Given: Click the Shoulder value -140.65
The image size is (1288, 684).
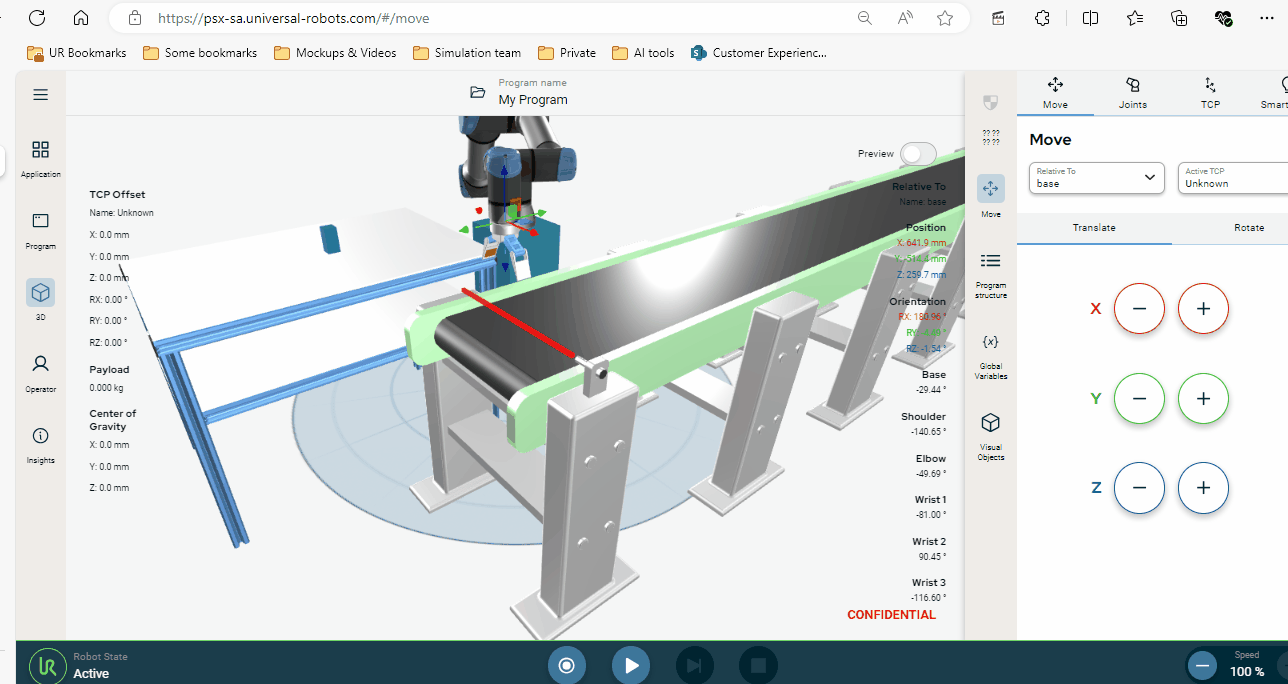Looking at the screenshot, I should (929, 431).
